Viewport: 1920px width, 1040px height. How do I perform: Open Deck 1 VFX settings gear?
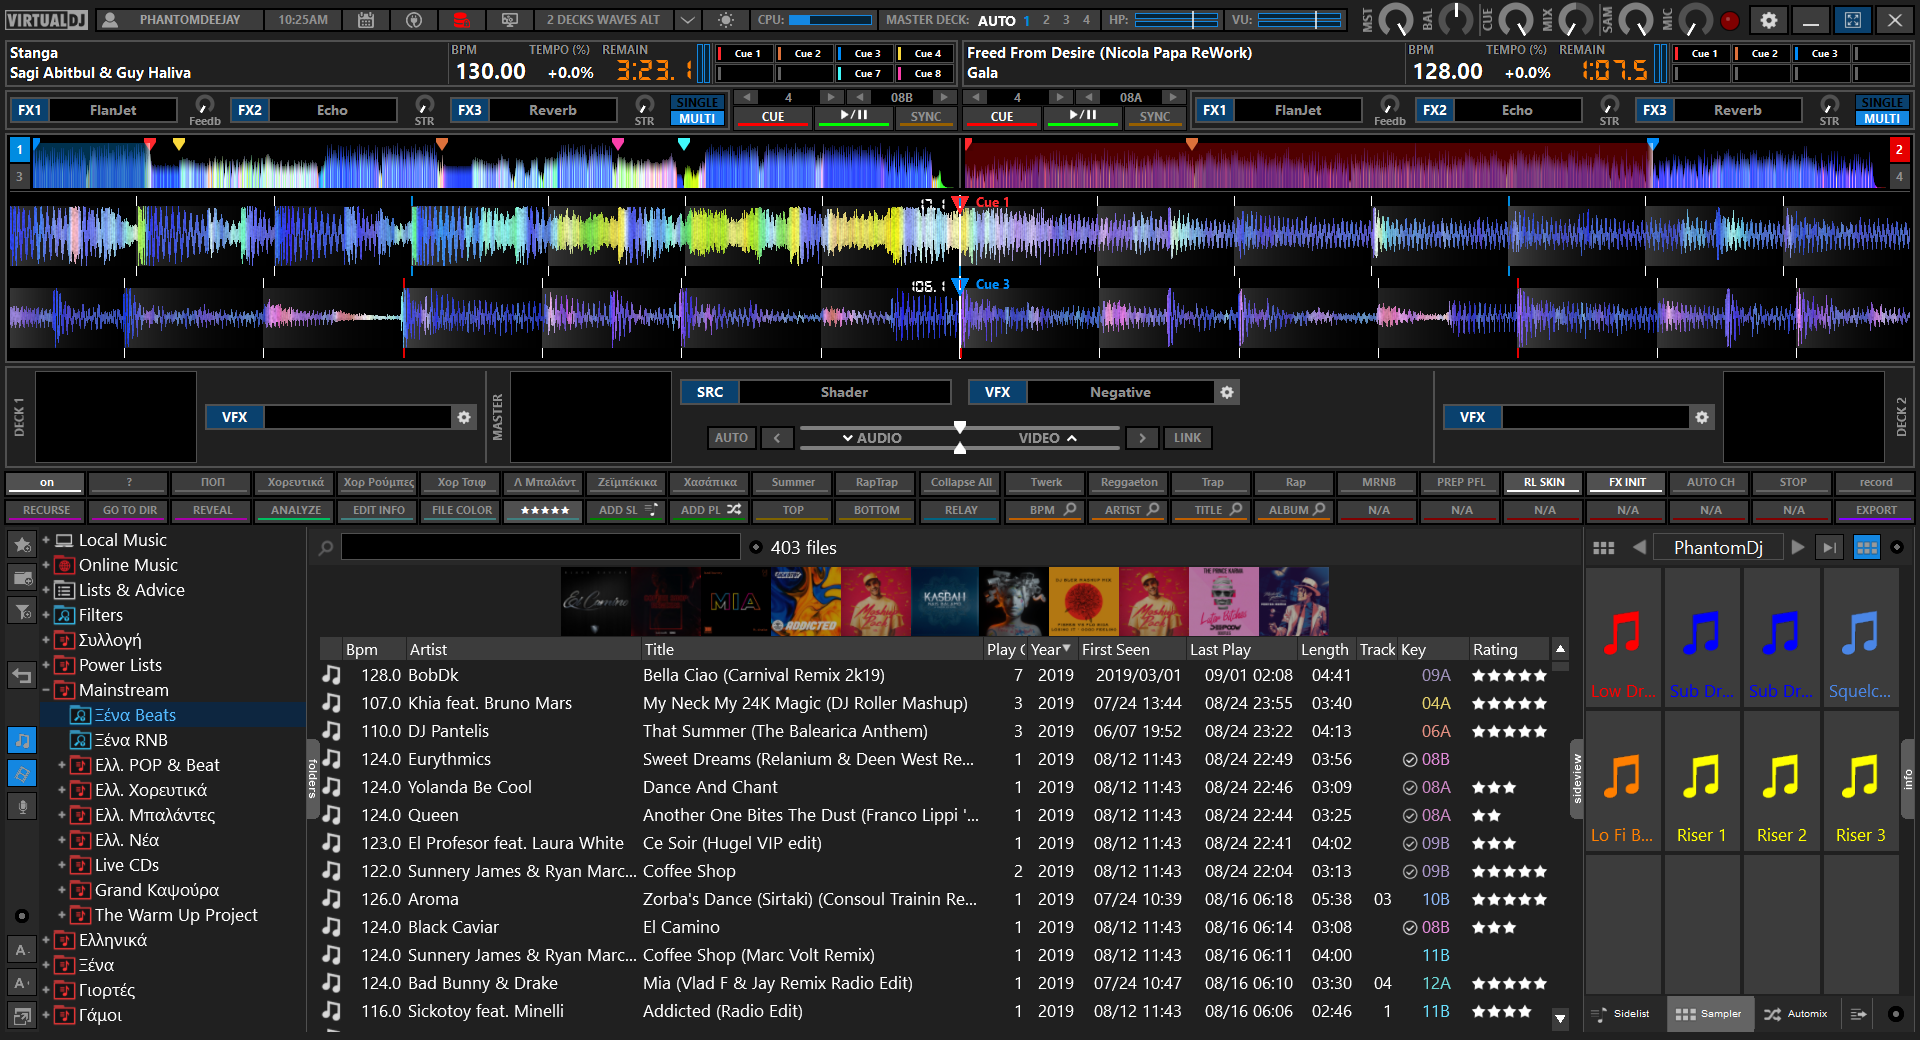464,417
